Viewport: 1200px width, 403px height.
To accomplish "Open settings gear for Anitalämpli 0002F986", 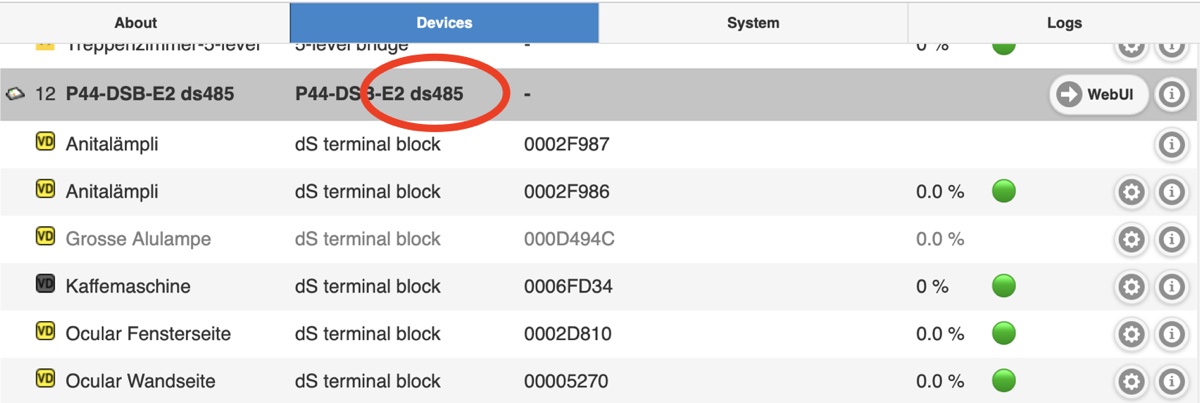I will pyautogui.click(x=1131, y=192).
